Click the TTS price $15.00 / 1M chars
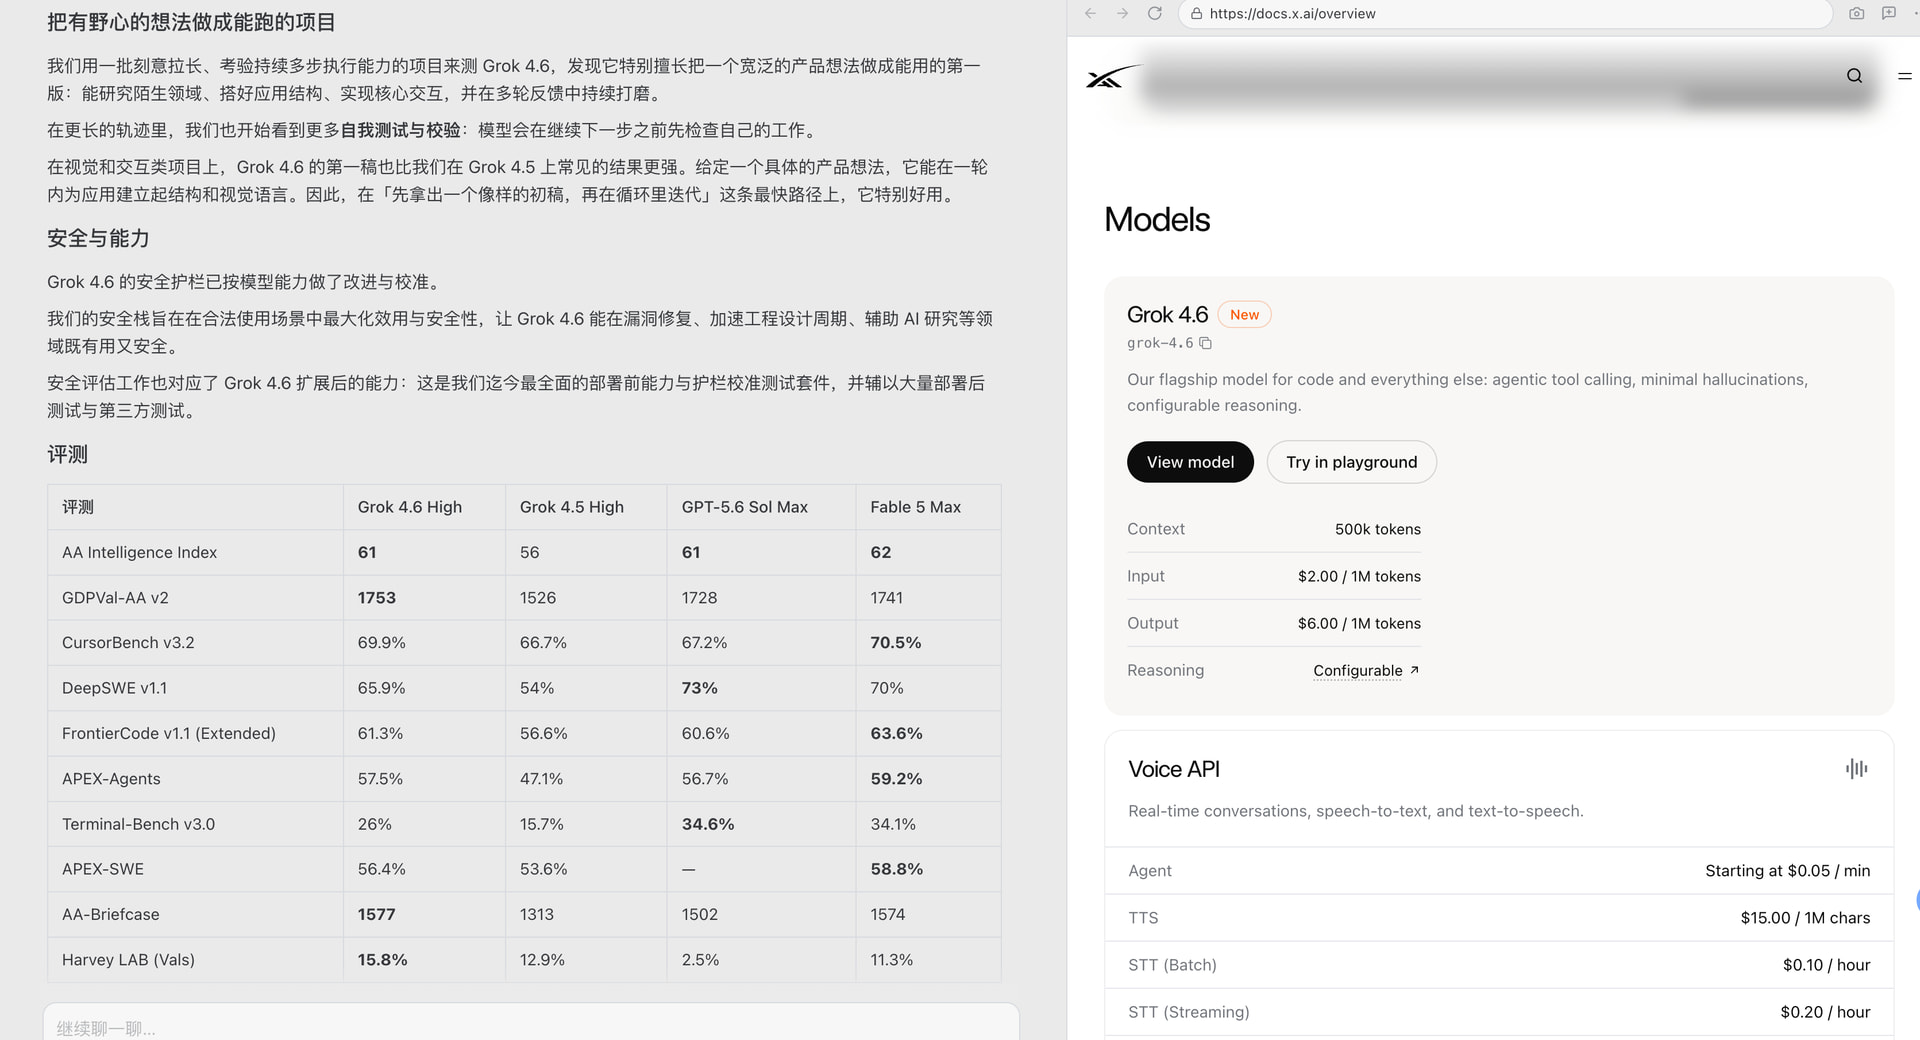 1805,918
